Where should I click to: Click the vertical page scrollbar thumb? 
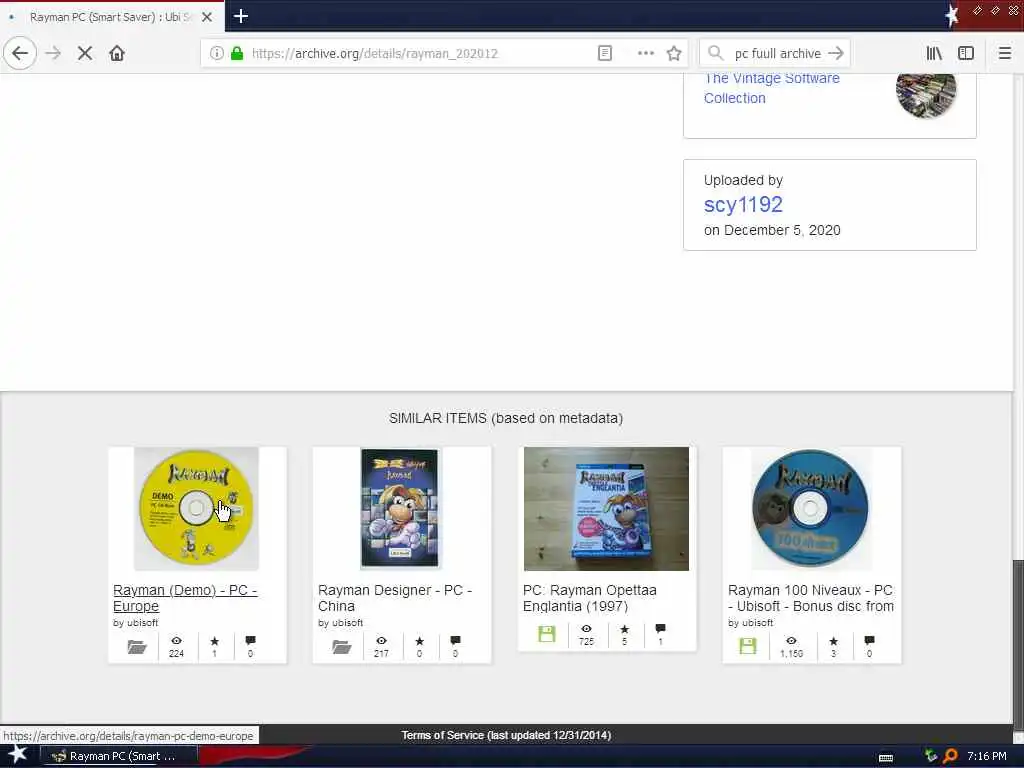[x=1018, y=647]
